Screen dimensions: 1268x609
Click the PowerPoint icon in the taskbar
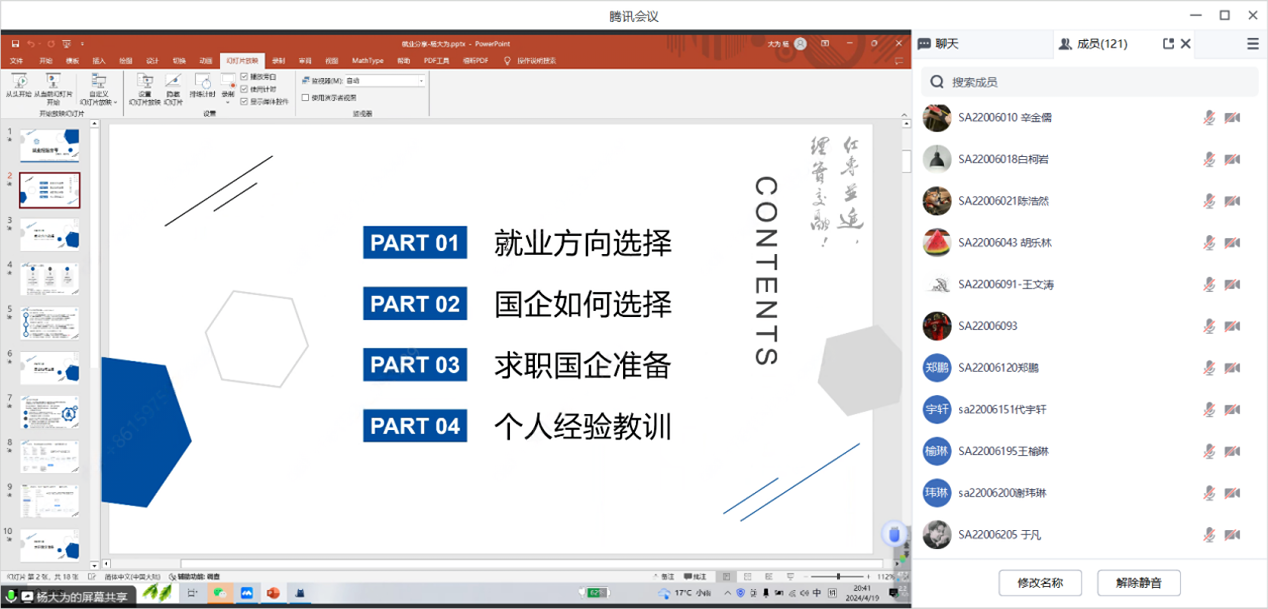point(271,593)
